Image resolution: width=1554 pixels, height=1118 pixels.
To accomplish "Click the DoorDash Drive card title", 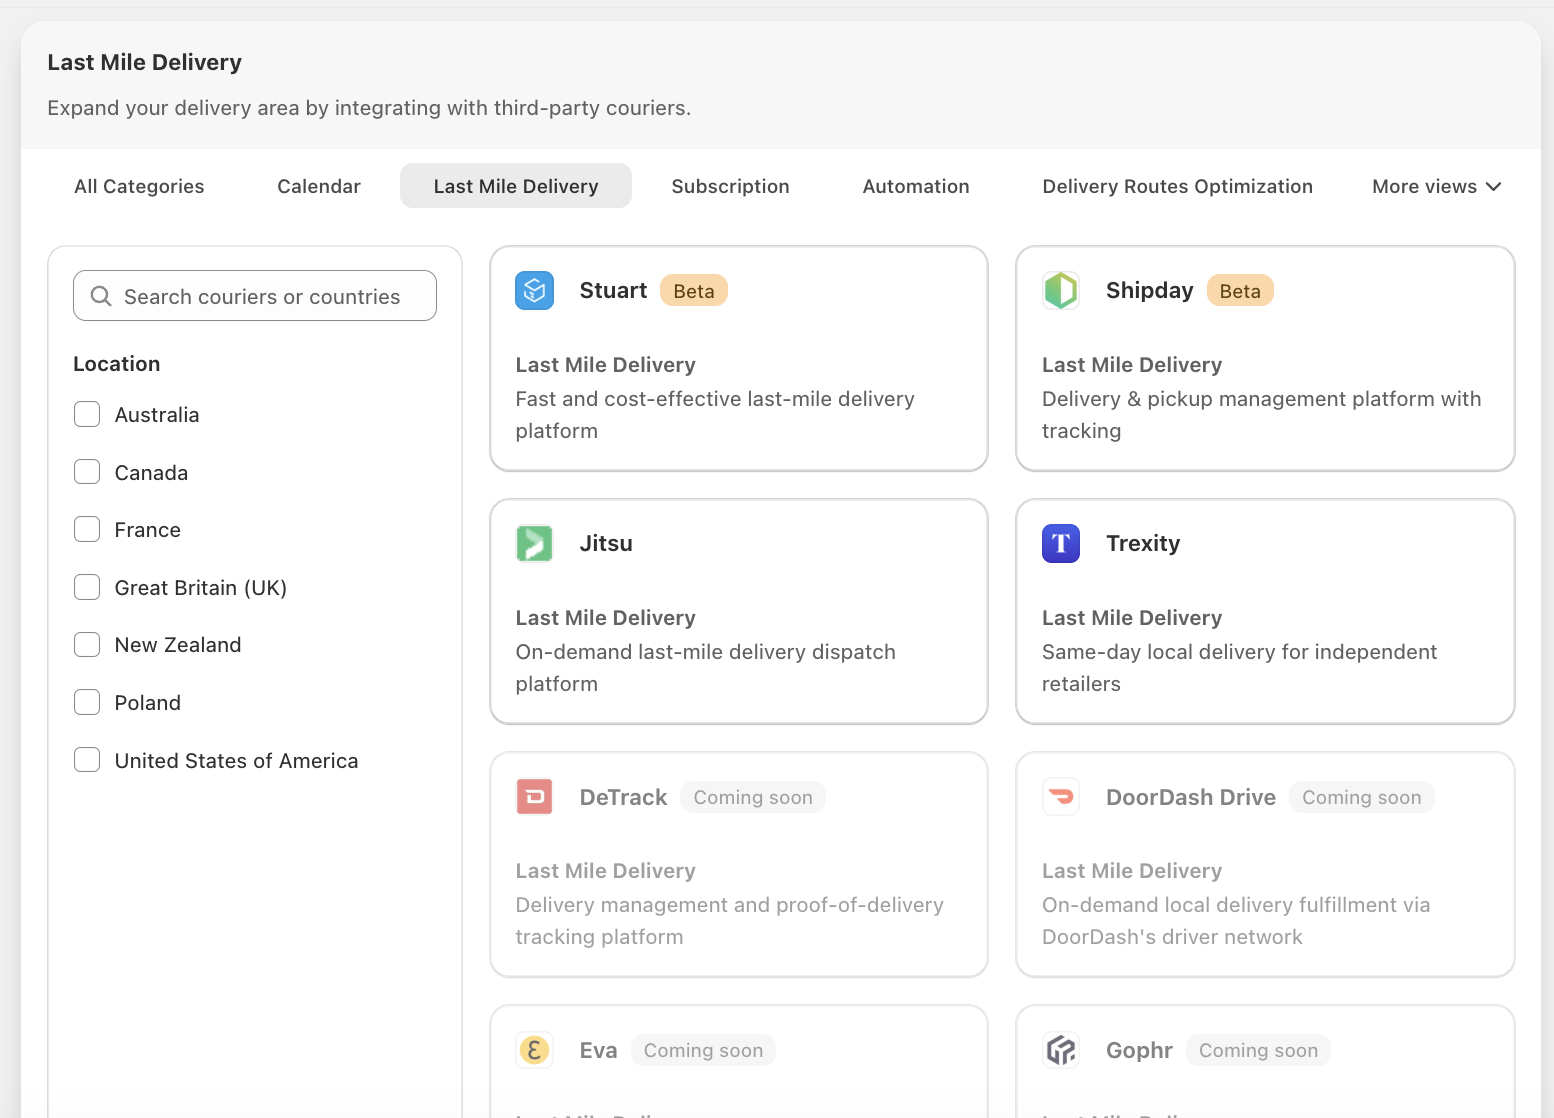I will 1191,797.
